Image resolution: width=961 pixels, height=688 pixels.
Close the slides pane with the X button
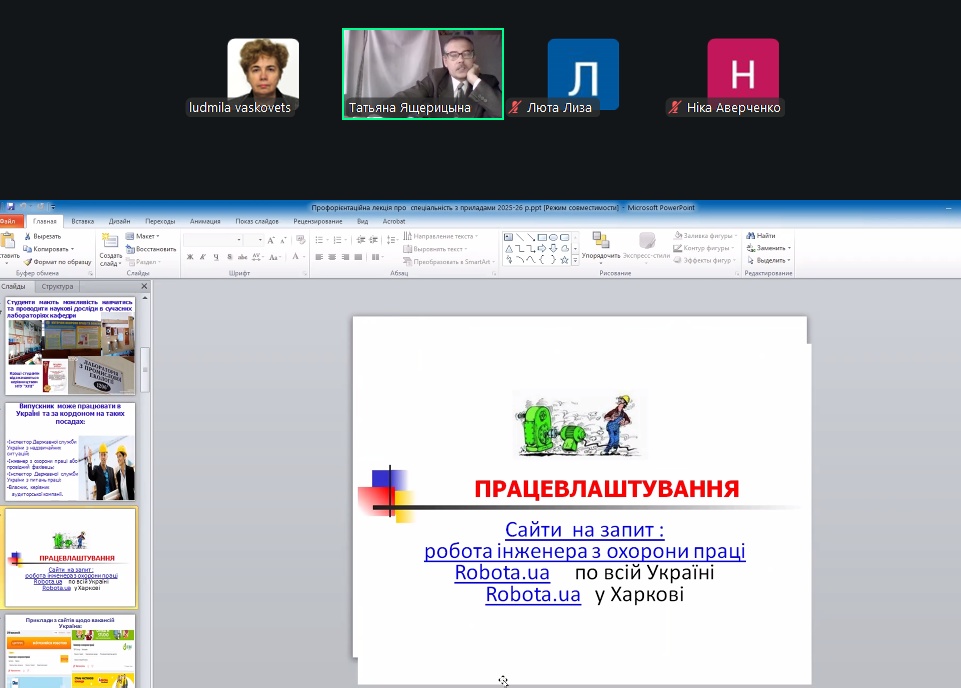click(x=144, y=287)
